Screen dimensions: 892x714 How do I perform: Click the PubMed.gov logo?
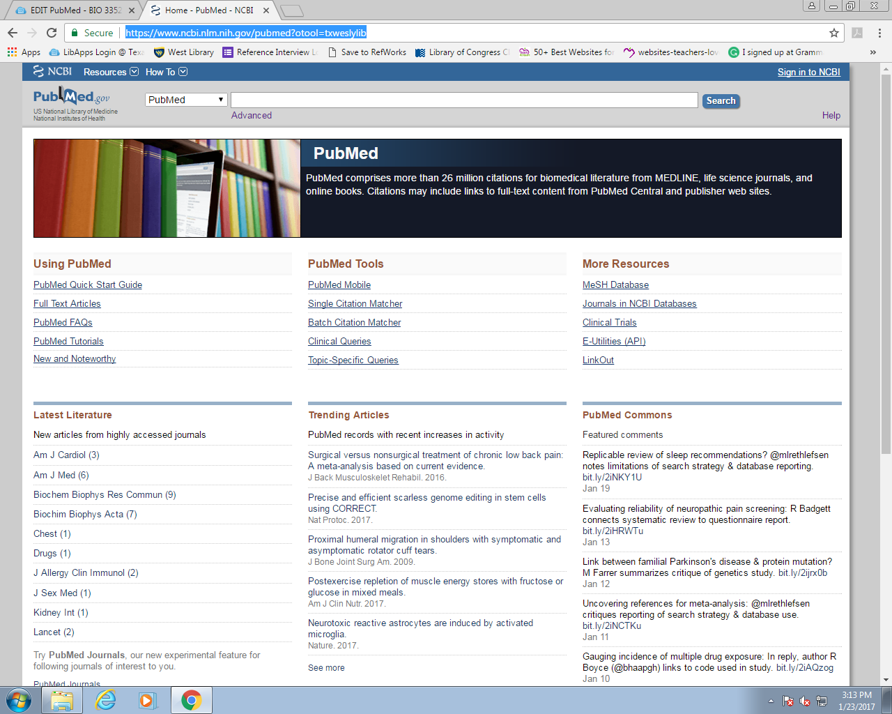[71, 97]
